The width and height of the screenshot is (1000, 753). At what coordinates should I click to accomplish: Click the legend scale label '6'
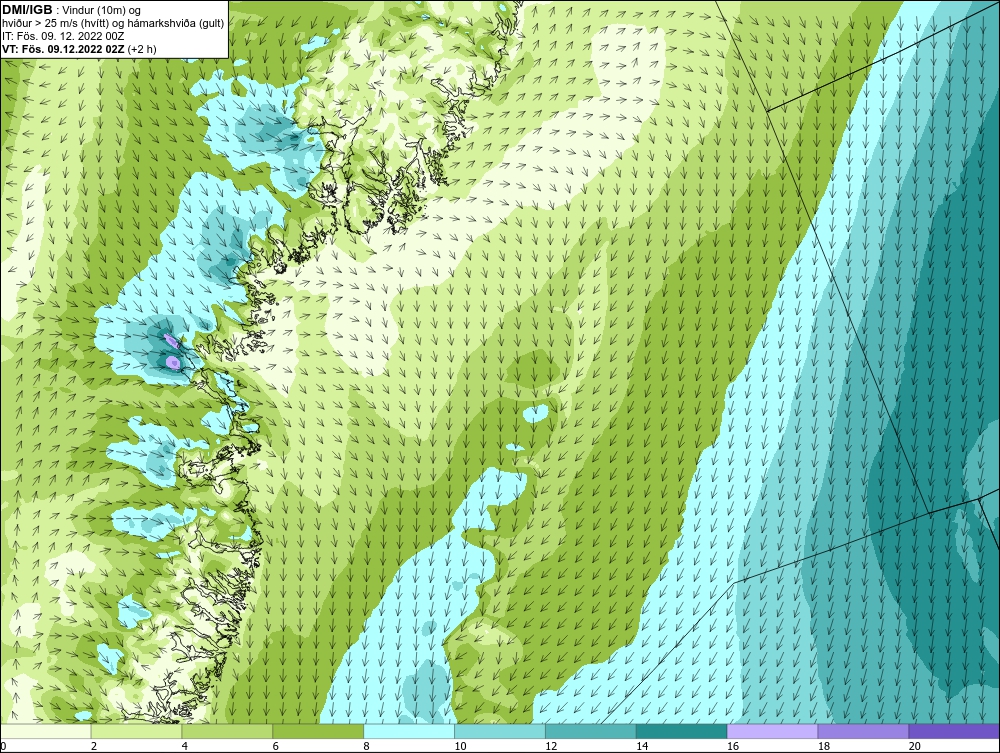(x=276, y=746)
